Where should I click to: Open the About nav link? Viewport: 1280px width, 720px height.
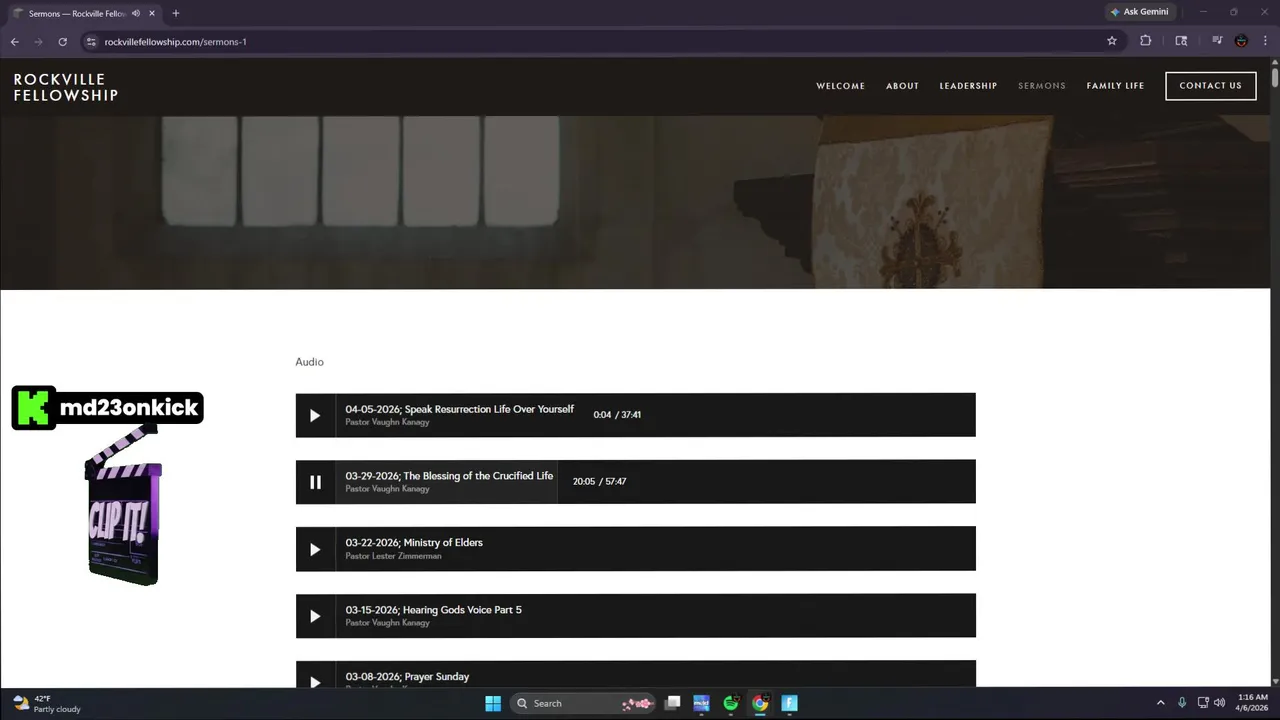(902, 86)
